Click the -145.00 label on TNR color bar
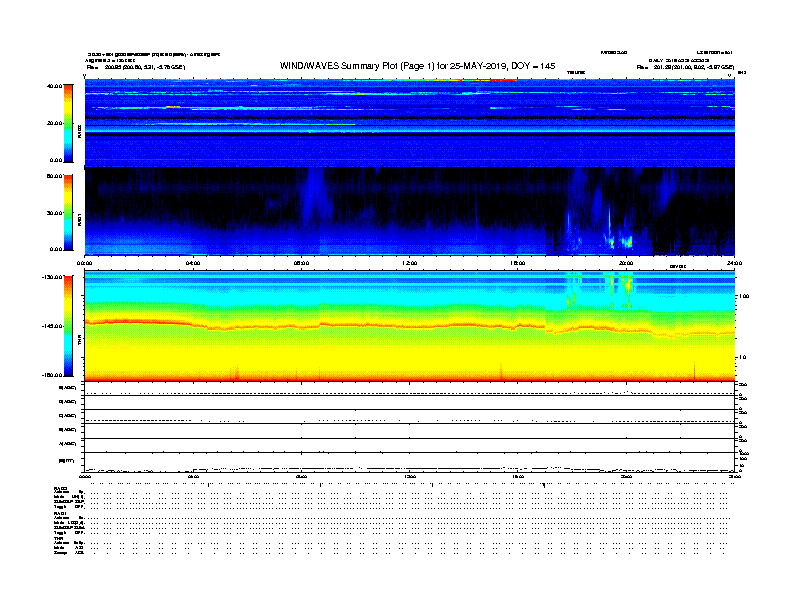The width and height of the screenshot is (792, 612). pos(52,326)
